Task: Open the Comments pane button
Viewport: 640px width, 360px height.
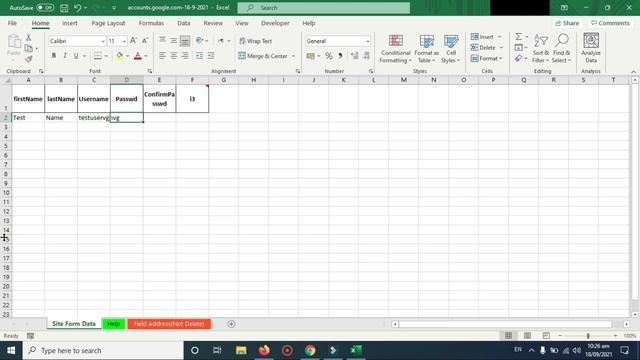Action: click(610, 23)
